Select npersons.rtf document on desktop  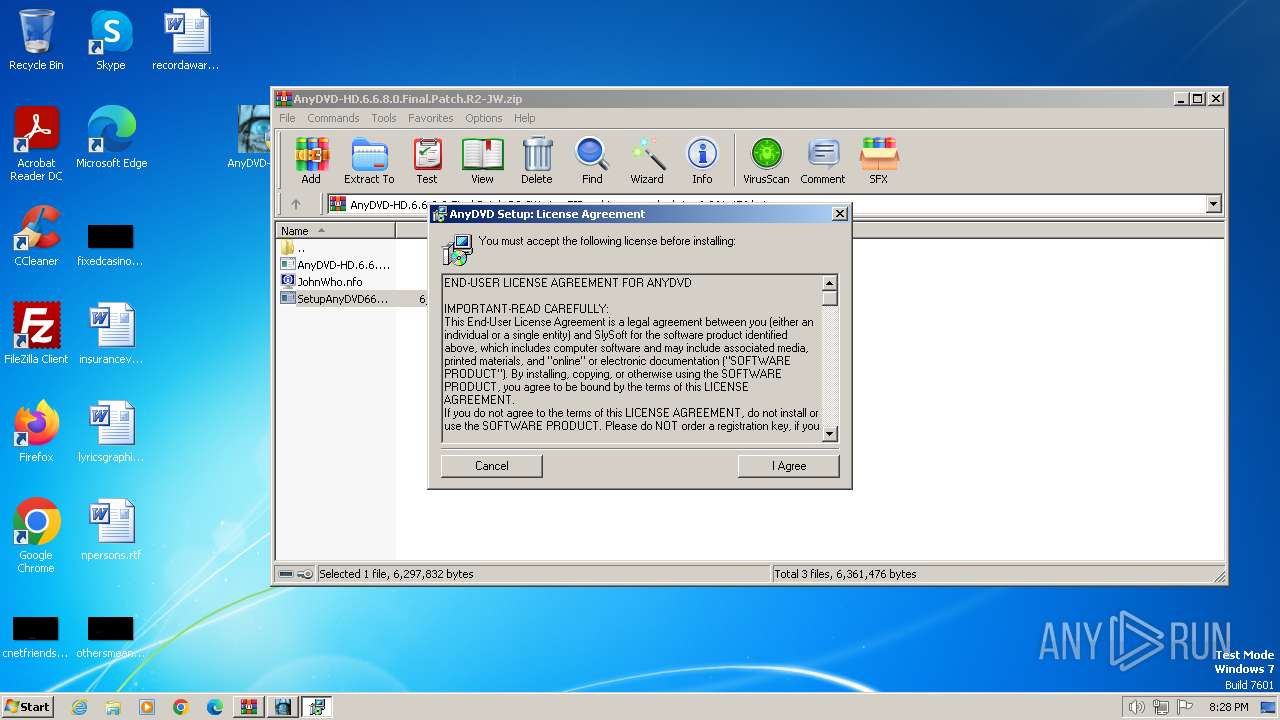[x=111, y=530]
